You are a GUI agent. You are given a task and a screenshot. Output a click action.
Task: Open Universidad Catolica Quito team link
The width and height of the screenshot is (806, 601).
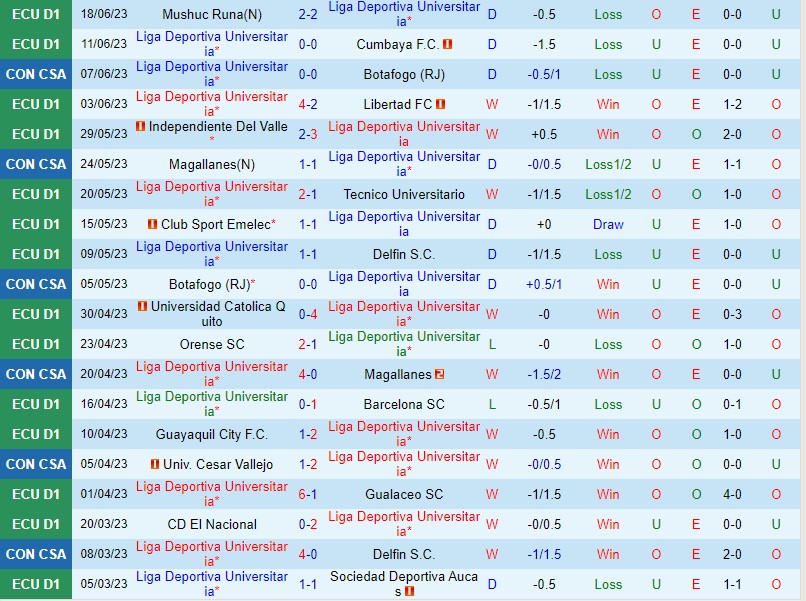[218, 314]
